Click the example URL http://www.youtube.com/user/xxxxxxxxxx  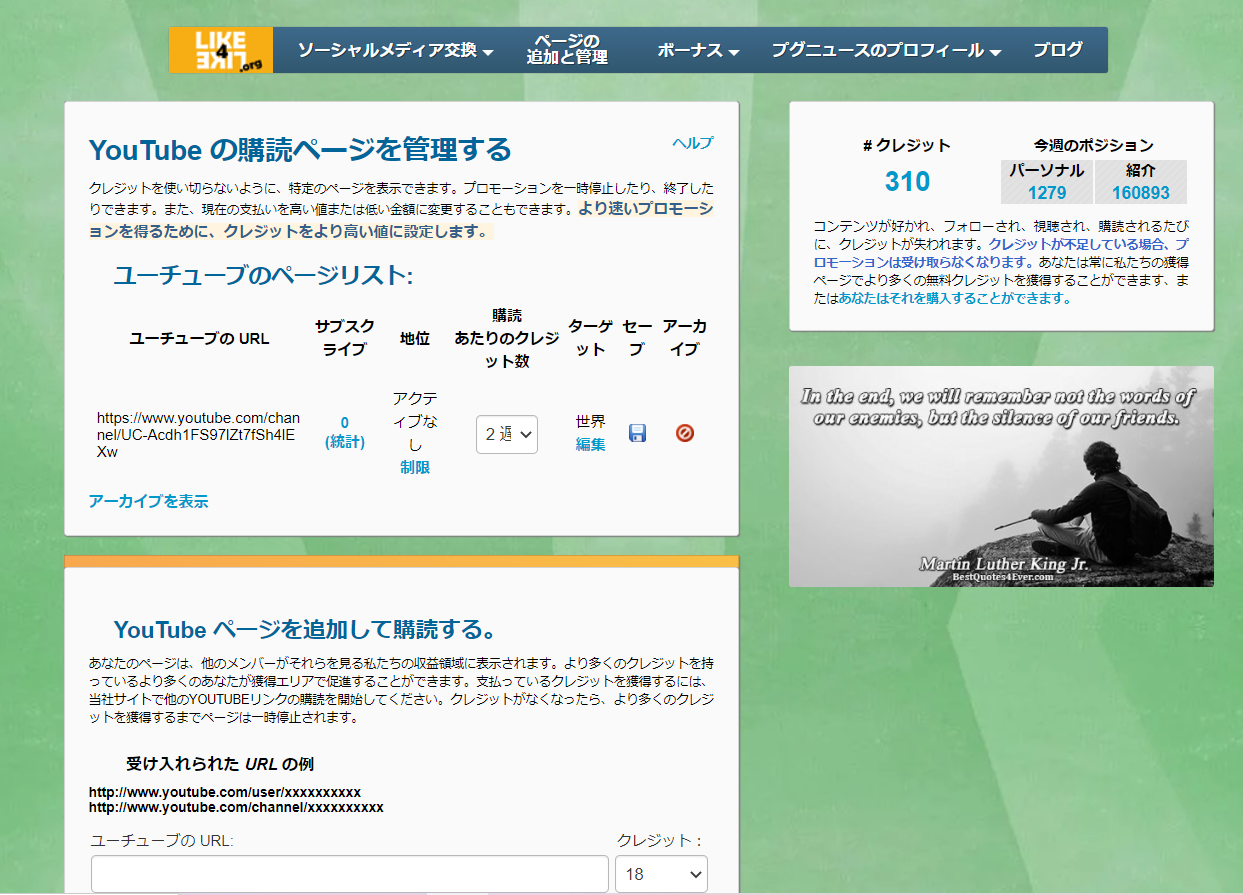tap(225, 792)
